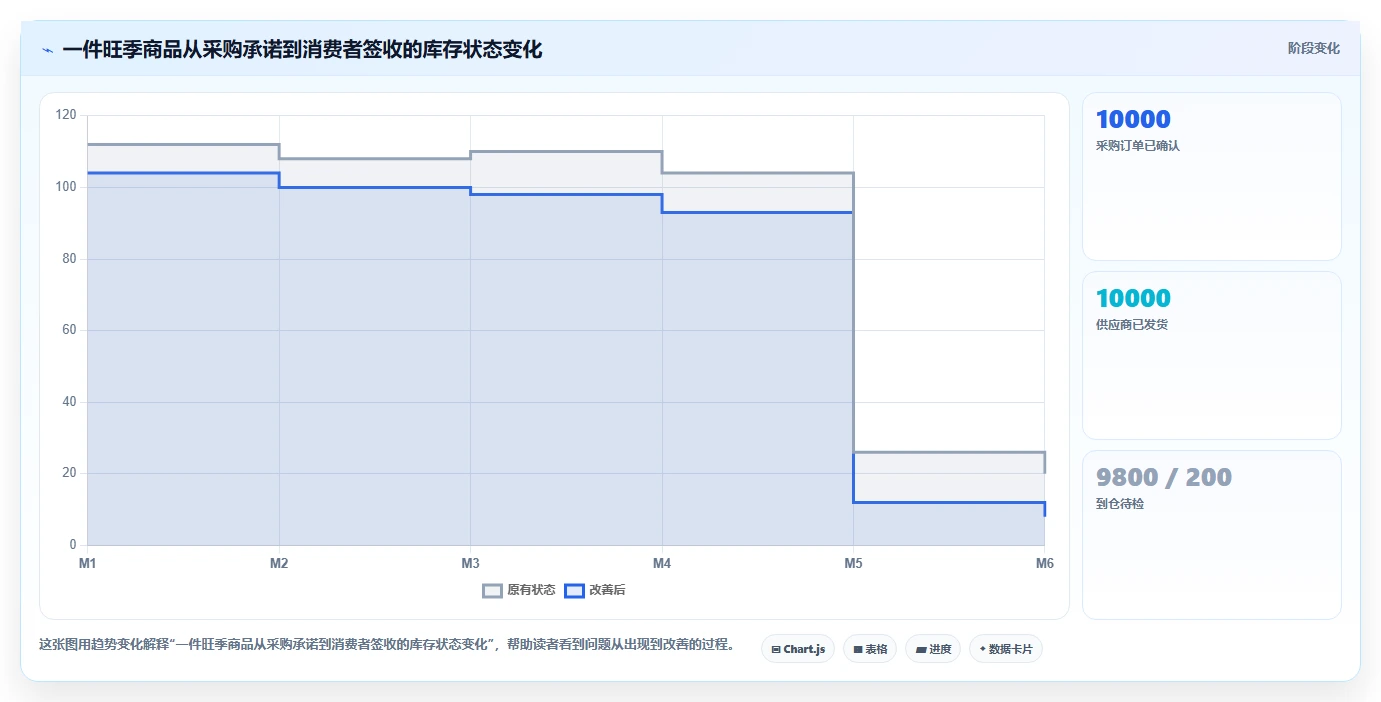Select the 供应商已发货 card
The height and width of the screenshot is (702, 1381).
[1212, 355]
